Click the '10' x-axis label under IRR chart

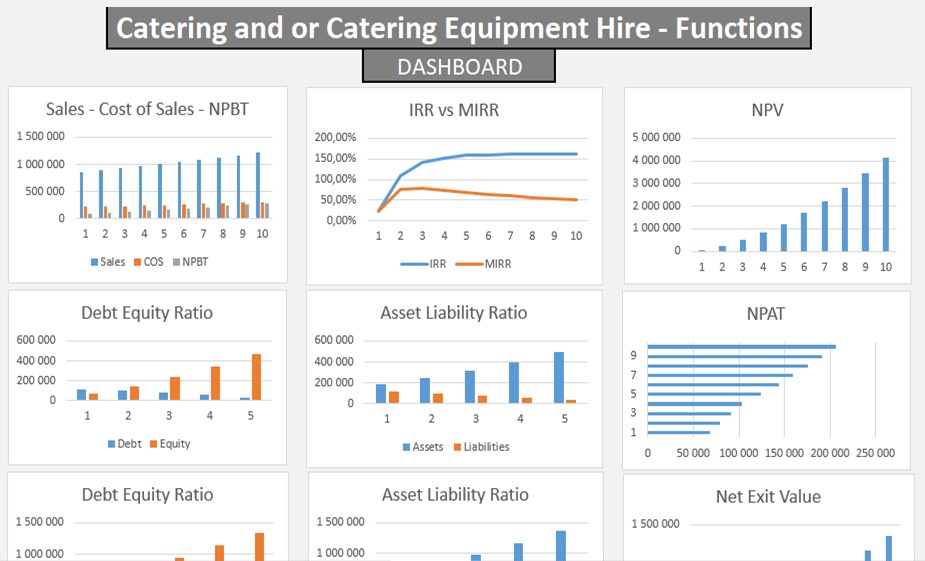tap(576, 236)
